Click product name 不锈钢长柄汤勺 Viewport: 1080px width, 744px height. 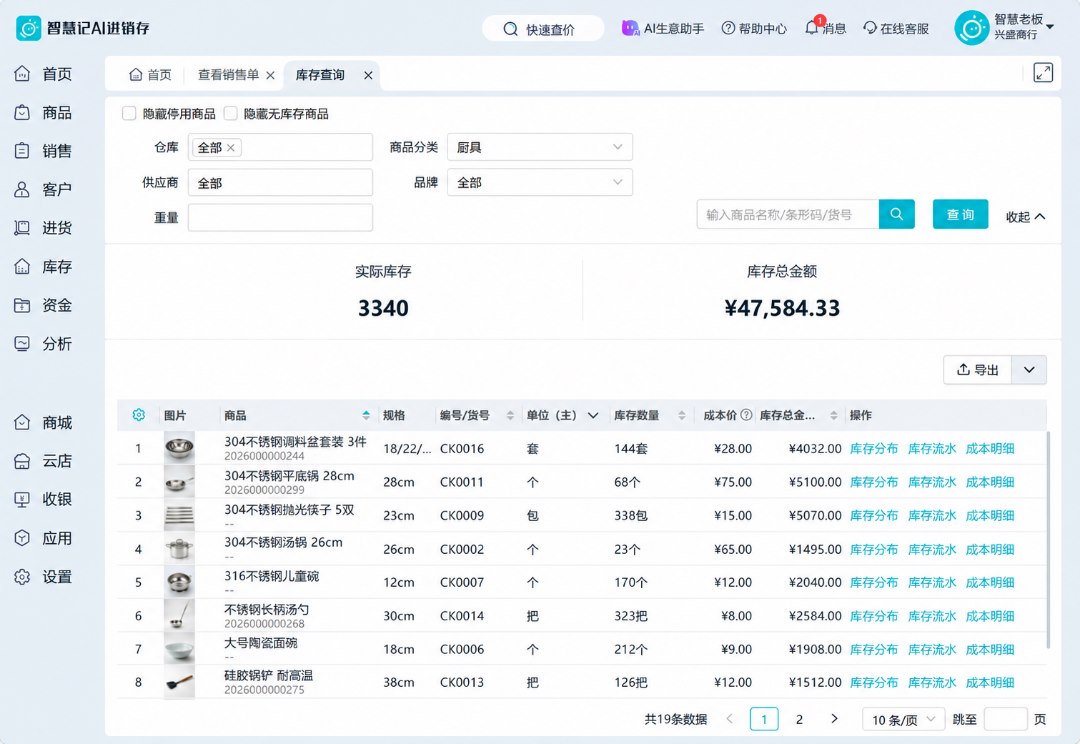(x=267, y=609)
